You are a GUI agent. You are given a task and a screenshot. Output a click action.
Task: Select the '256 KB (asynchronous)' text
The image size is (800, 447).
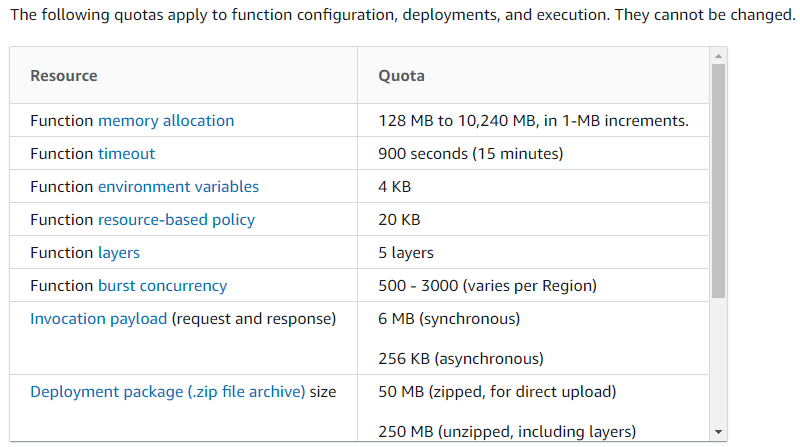461,359
